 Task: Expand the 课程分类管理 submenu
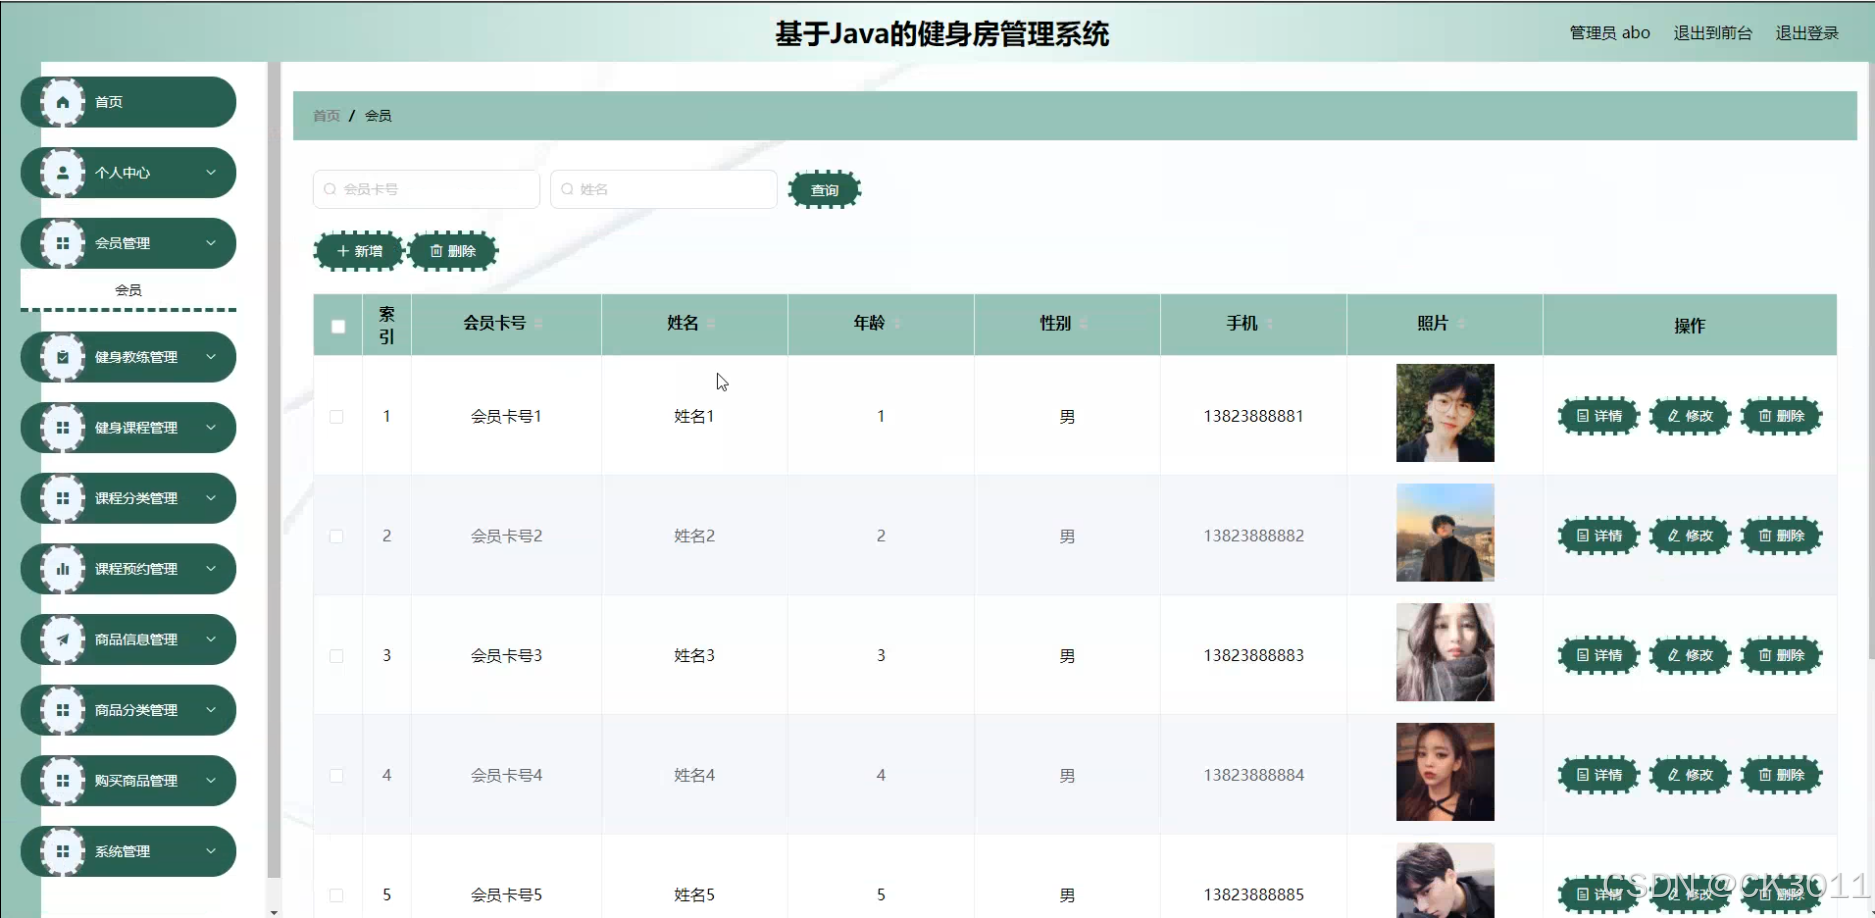click(x=210, y=498)
